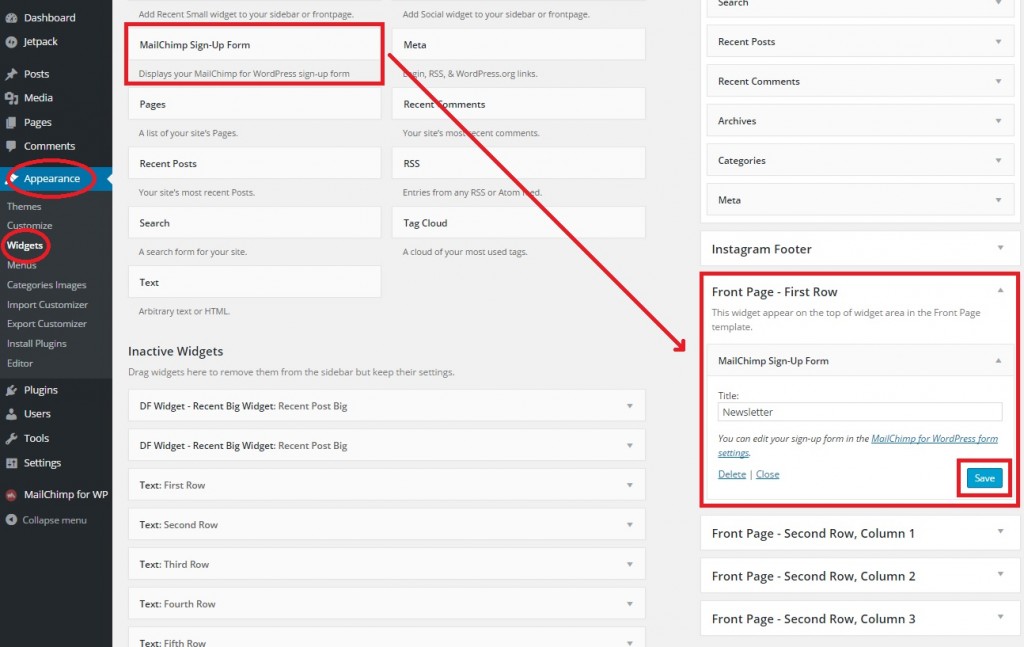Click the Users icon

click(x=14, y=414)
